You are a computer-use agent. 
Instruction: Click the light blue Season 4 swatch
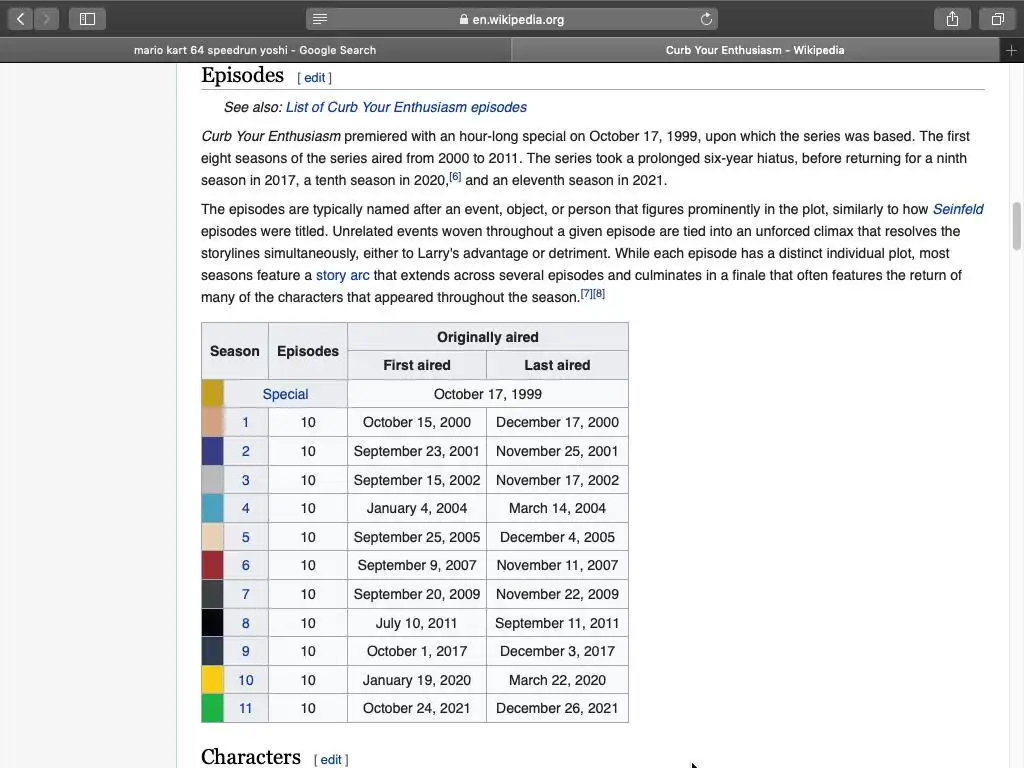tap(212, 508)
